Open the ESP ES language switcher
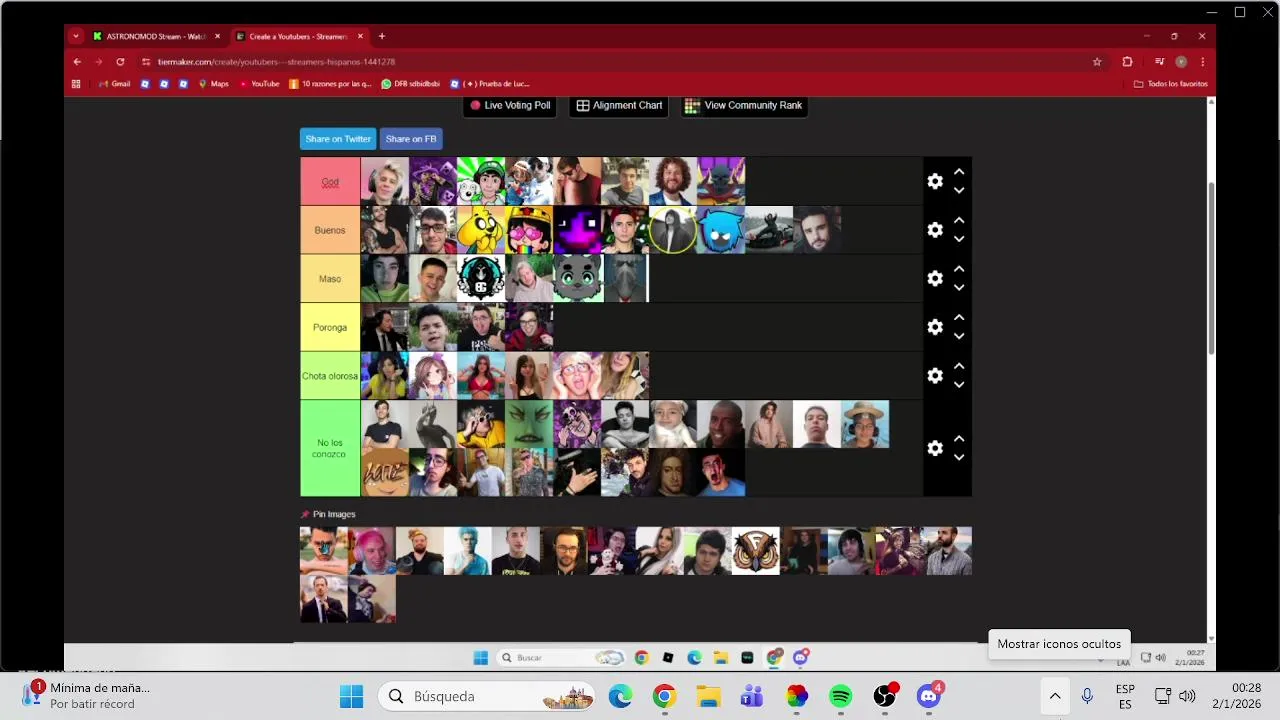1280x720 pixels. (x=1125, y=697)
